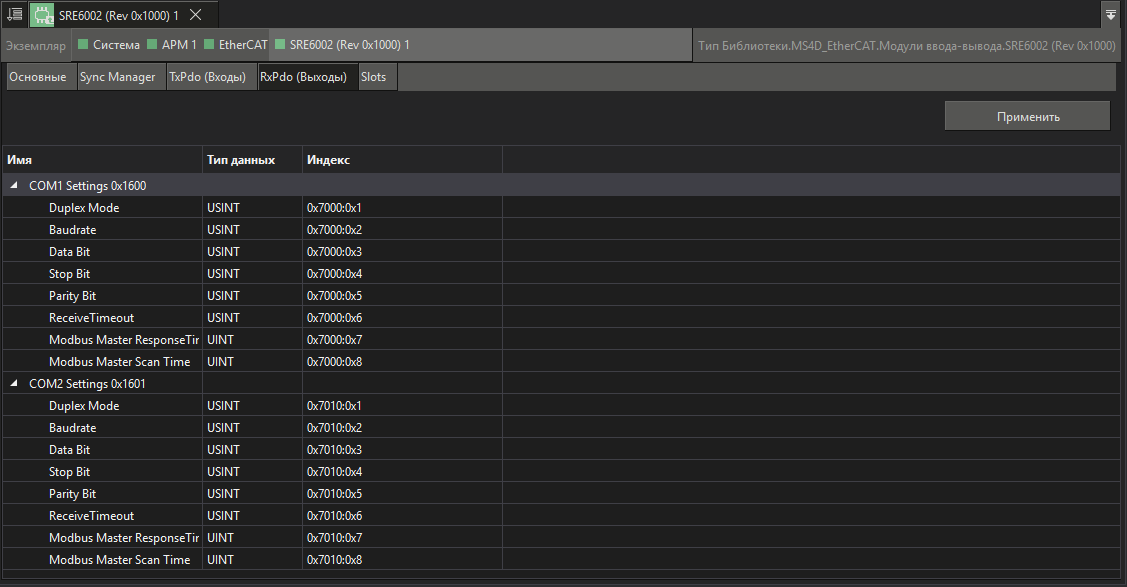Select Modbus Master Scan Time under COM2
1127x587 pixels.
pos(562,560)
